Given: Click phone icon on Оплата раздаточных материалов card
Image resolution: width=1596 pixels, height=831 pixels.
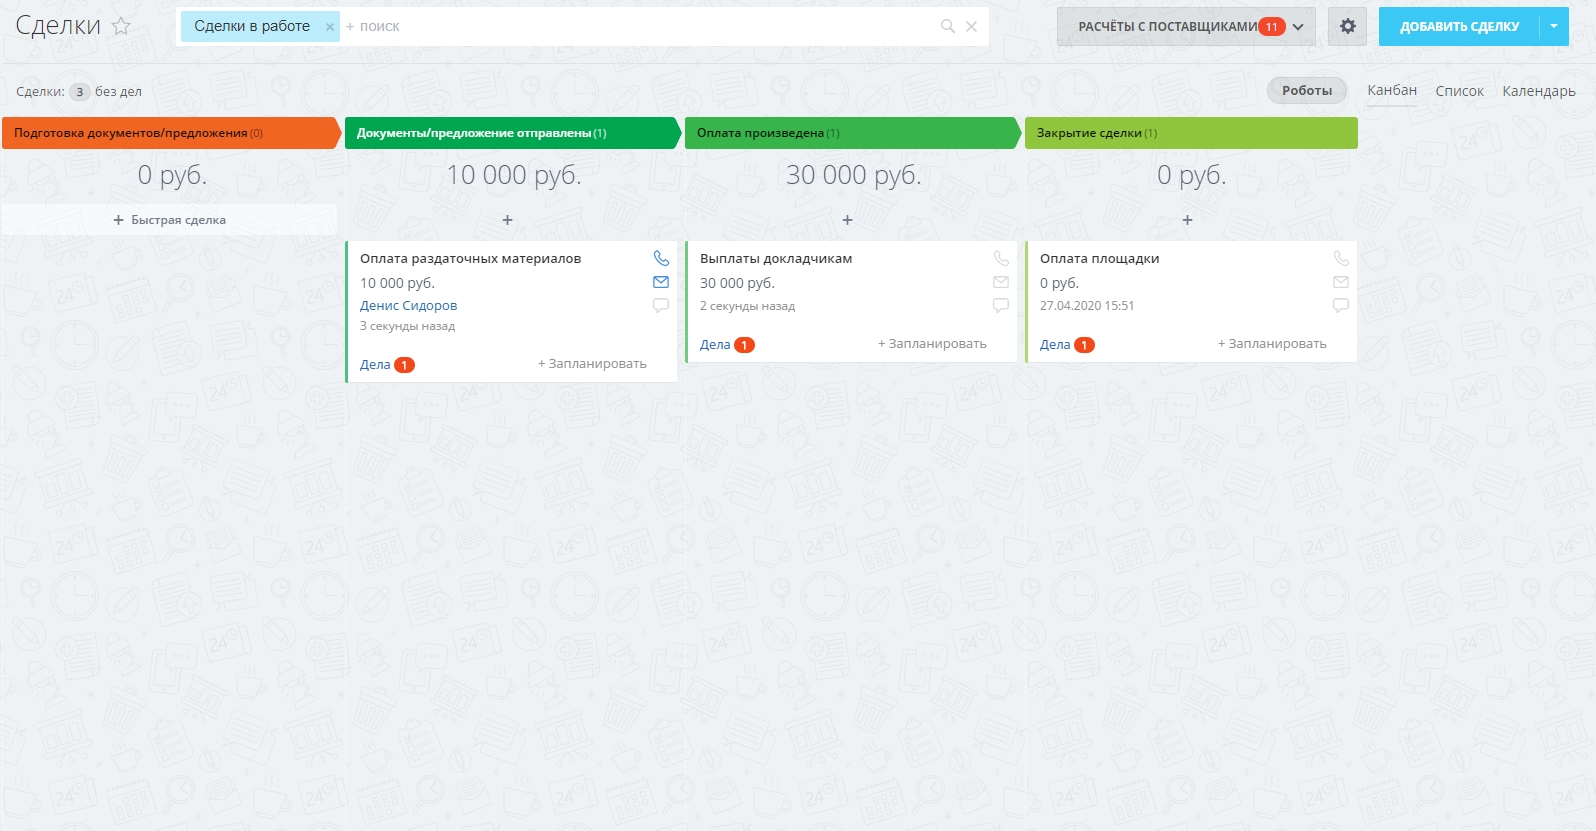Looking at the screenshot, I should tap(661, 258).
